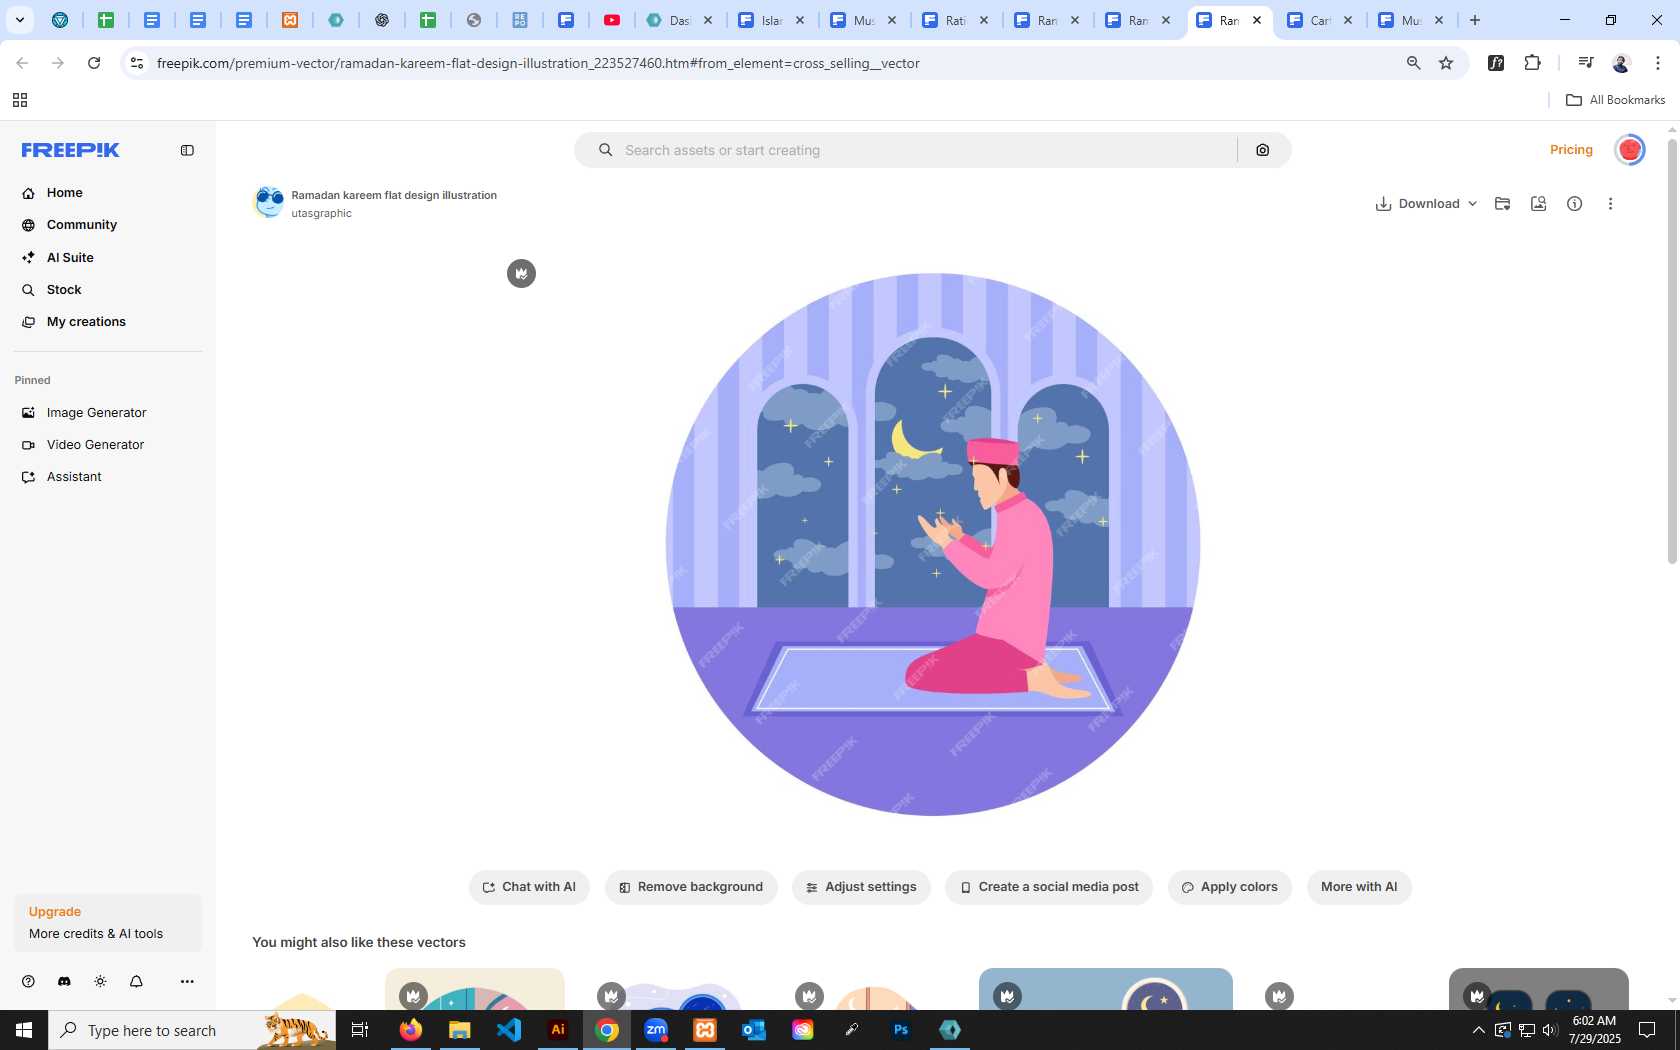Click the premium crown badge above illustration
This screenshot has width=1680, height=1050.
521,273
